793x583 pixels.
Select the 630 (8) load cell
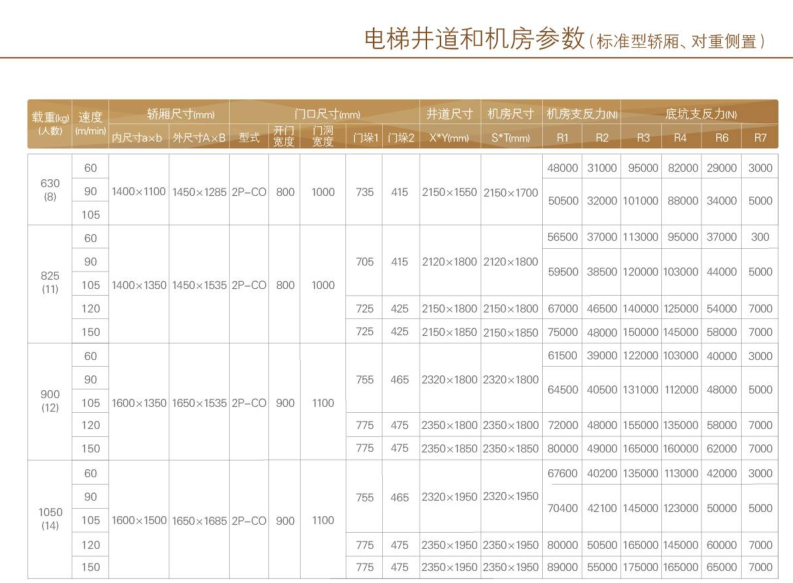pos(50,190)
